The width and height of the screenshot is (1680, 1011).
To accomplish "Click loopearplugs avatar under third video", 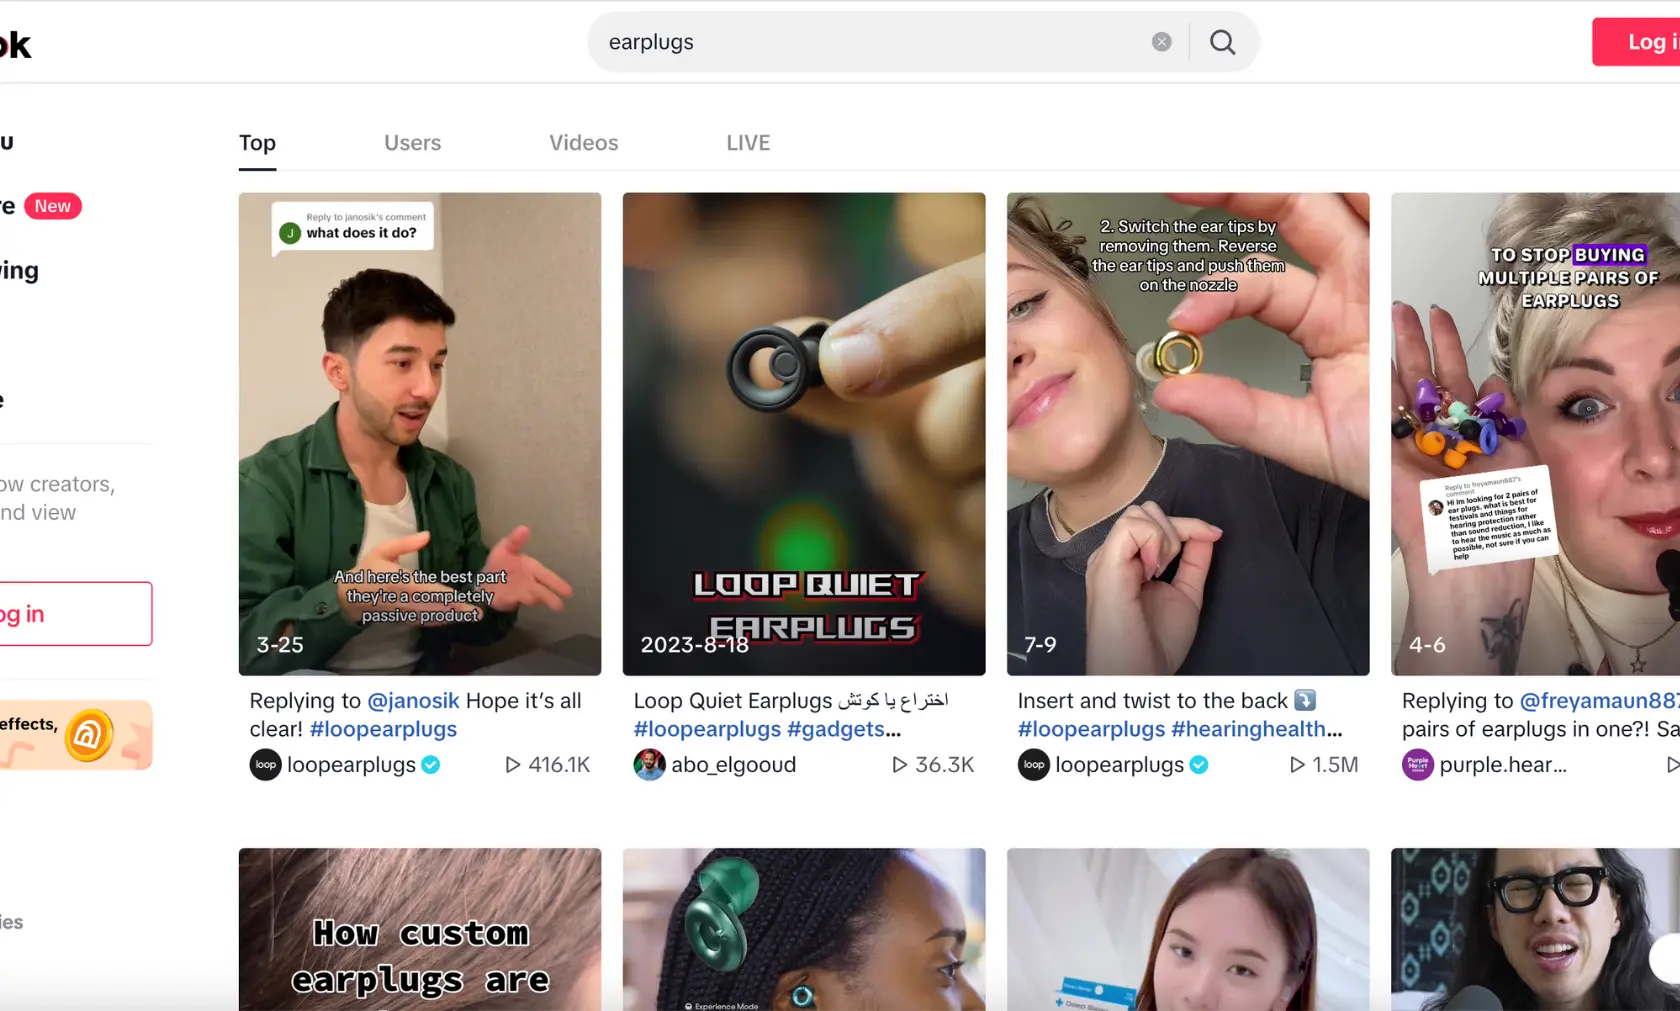I will tap(1033, 765).
